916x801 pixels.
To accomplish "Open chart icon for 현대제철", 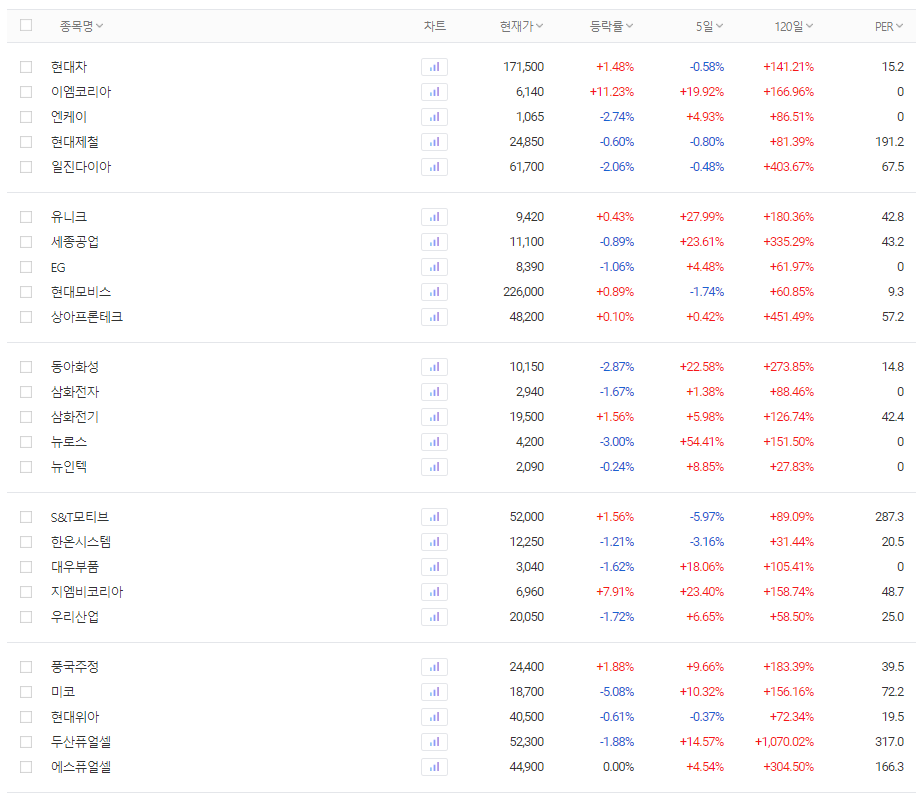I will [x=434, y=142].
